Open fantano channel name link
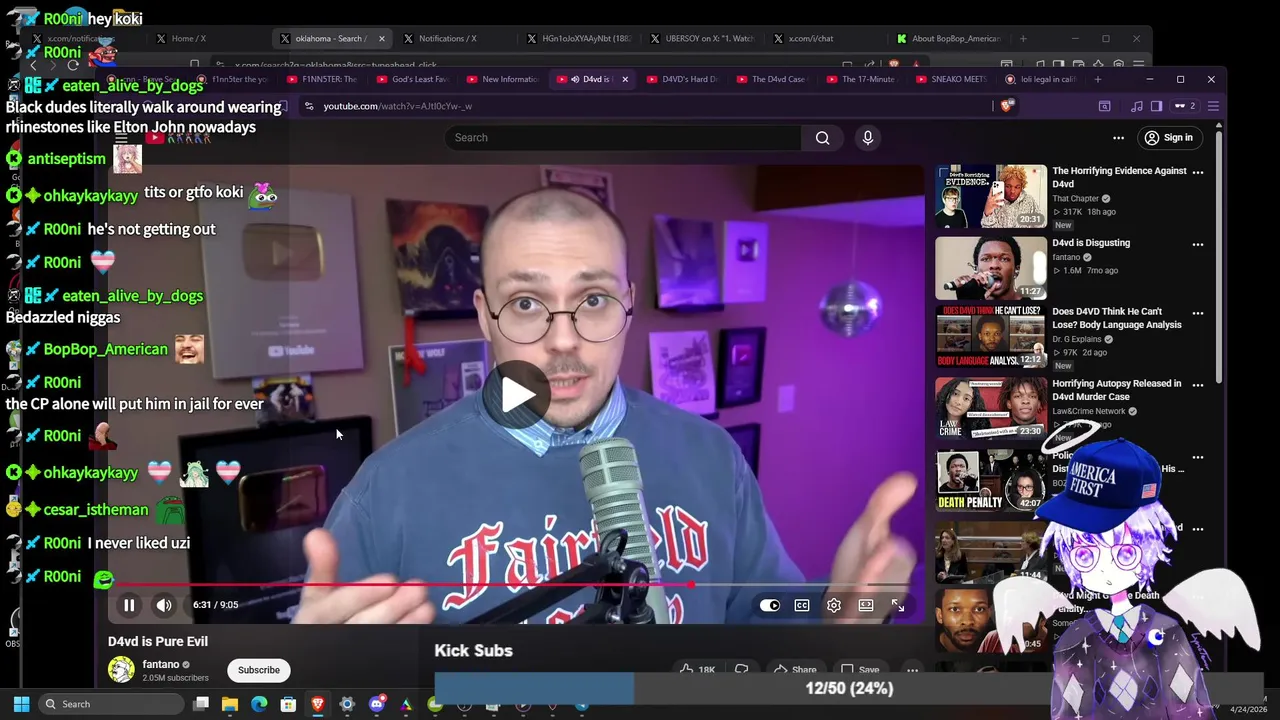This screenshot has width=1280, height=720. [x=161, y=664]
